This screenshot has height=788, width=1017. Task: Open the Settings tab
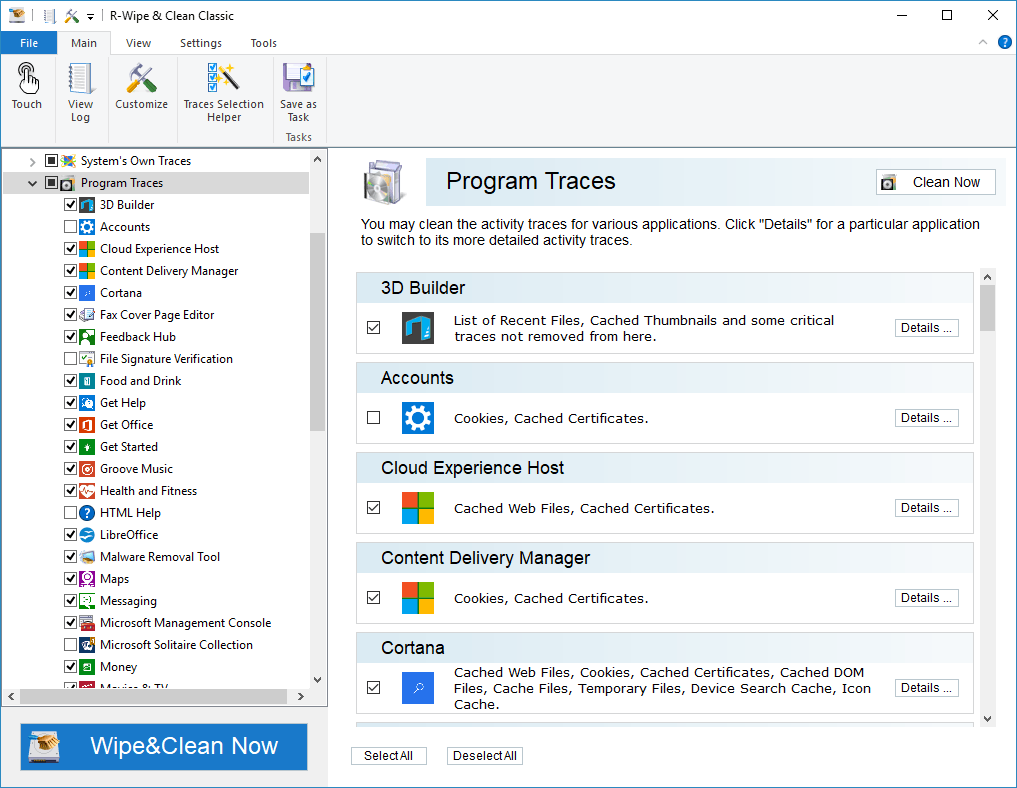[x=200, y=43]
